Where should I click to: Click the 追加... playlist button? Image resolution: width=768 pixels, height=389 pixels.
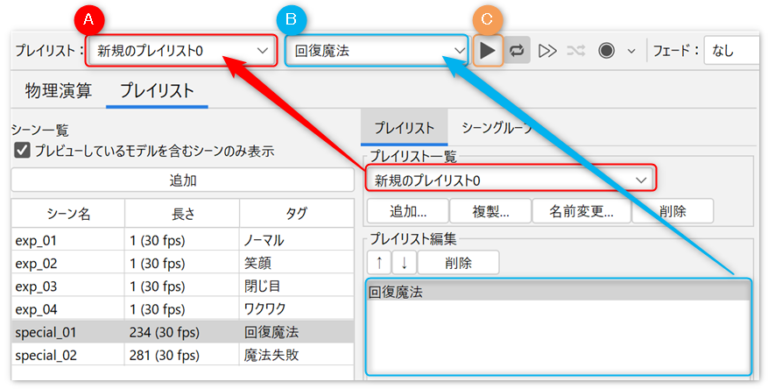408,211
